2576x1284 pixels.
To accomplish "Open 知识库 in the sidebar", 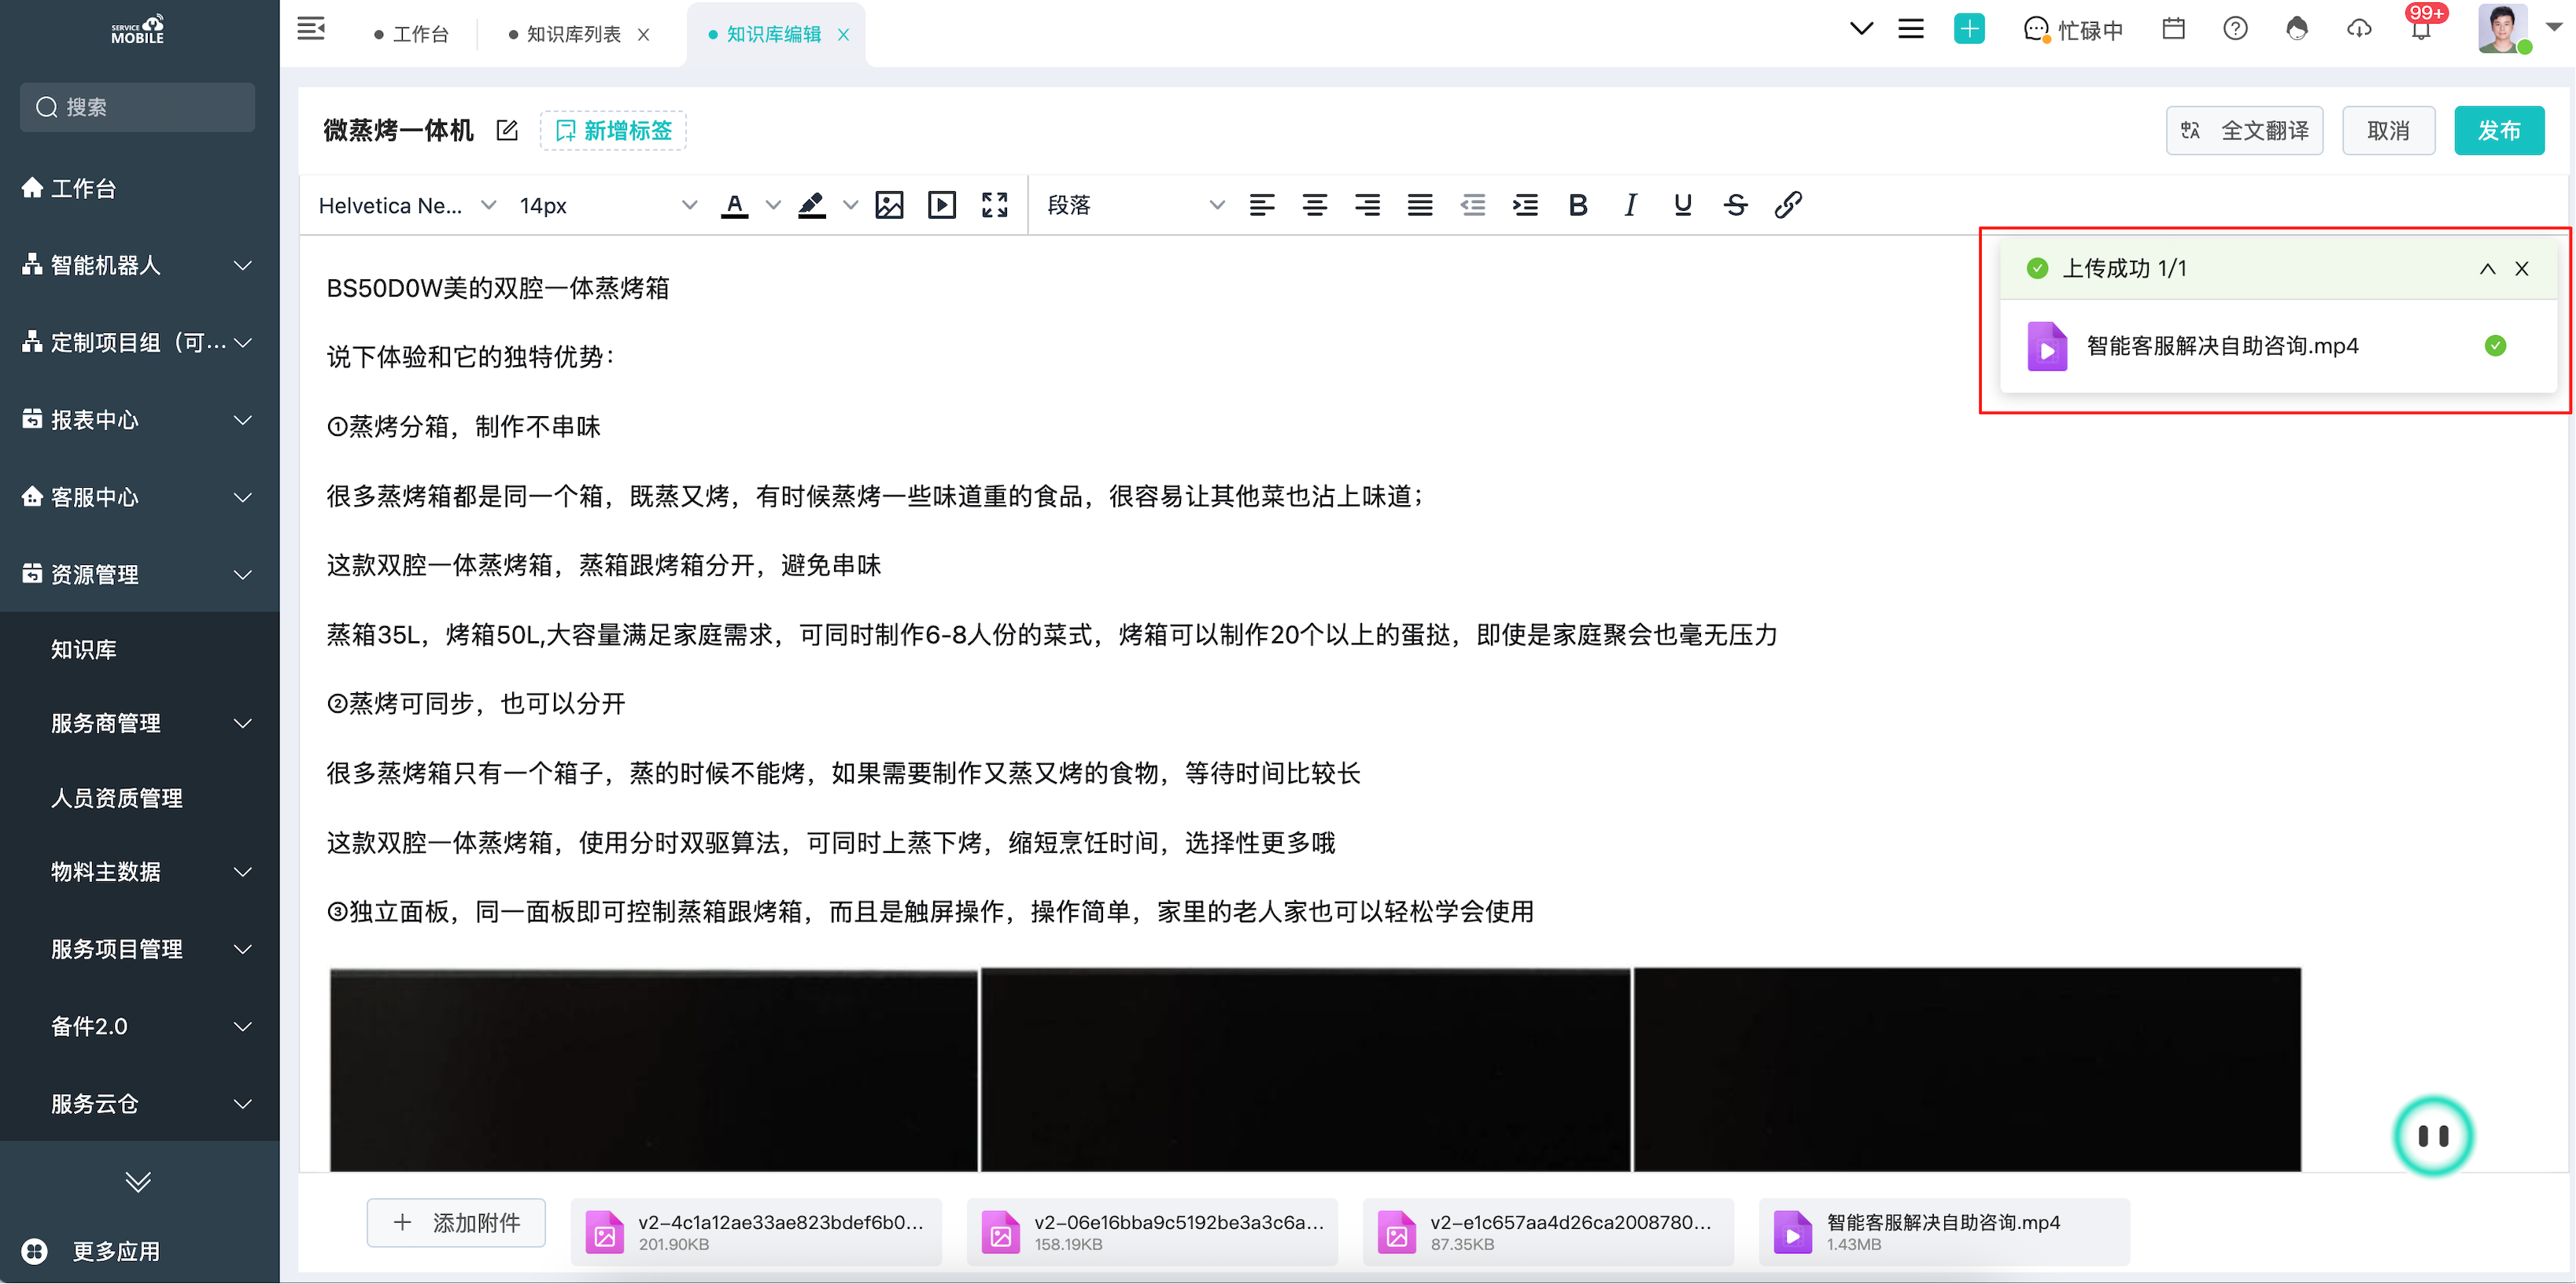I will click(84, 650).
